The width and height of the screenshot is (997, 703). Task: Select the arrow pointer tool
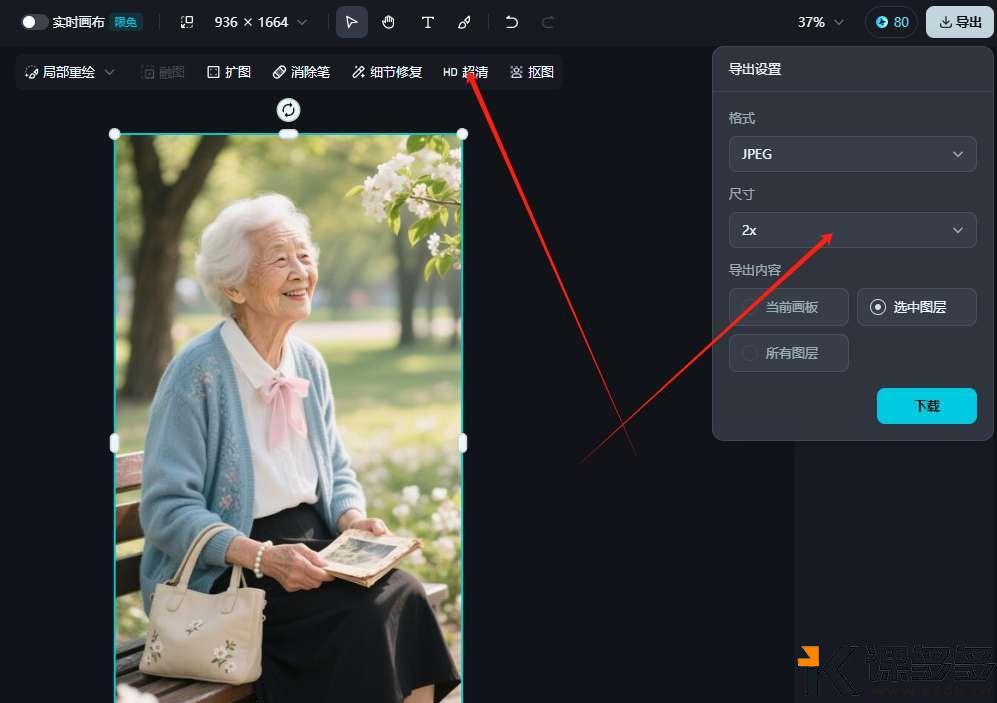coord(351,22)
